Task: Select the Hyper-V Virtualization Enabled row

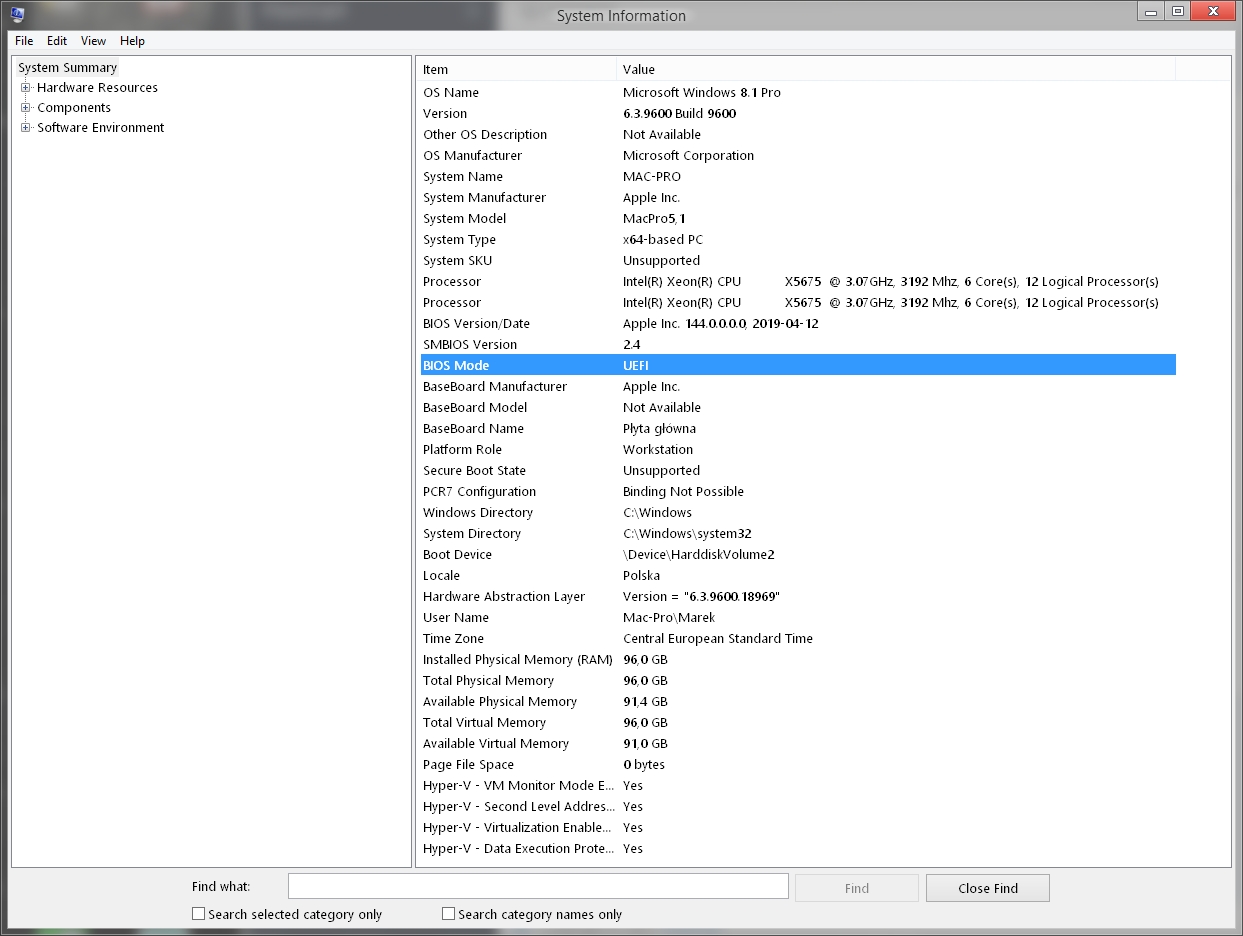Action: [x=798, y=828]
